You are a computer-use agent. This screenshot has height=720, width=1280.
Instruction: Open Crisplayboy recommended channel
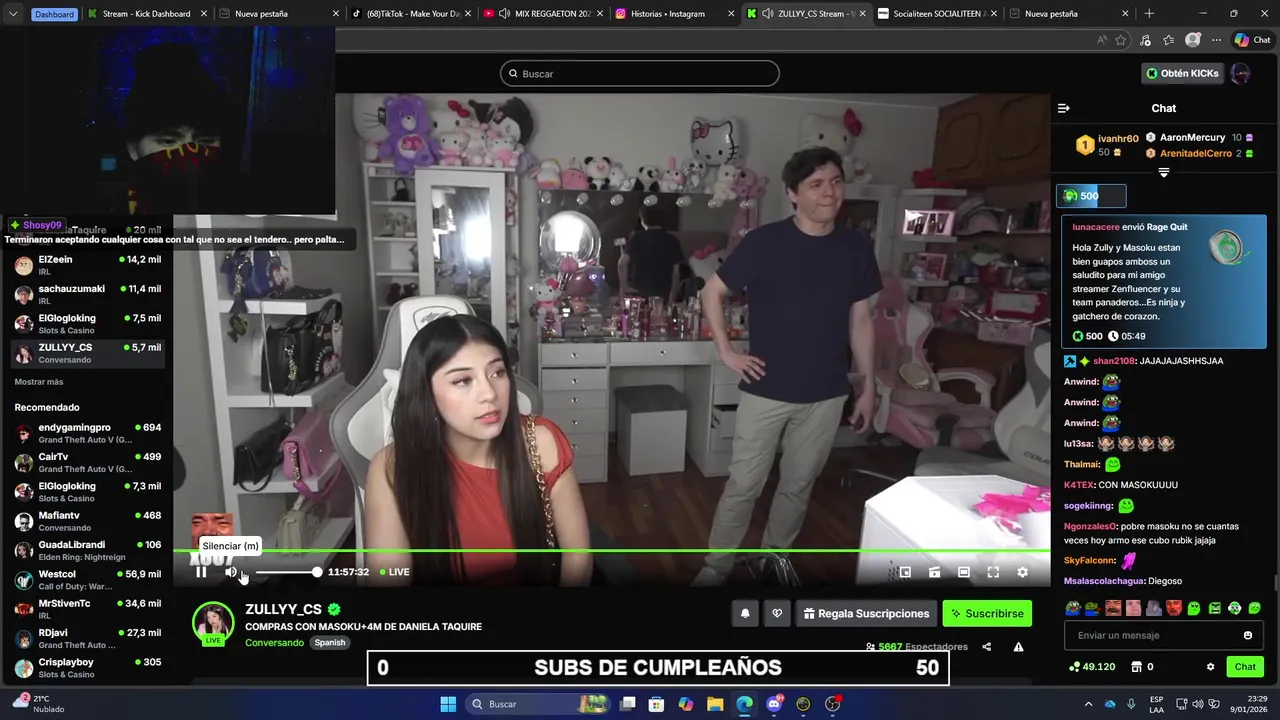(x=88, y=667)
